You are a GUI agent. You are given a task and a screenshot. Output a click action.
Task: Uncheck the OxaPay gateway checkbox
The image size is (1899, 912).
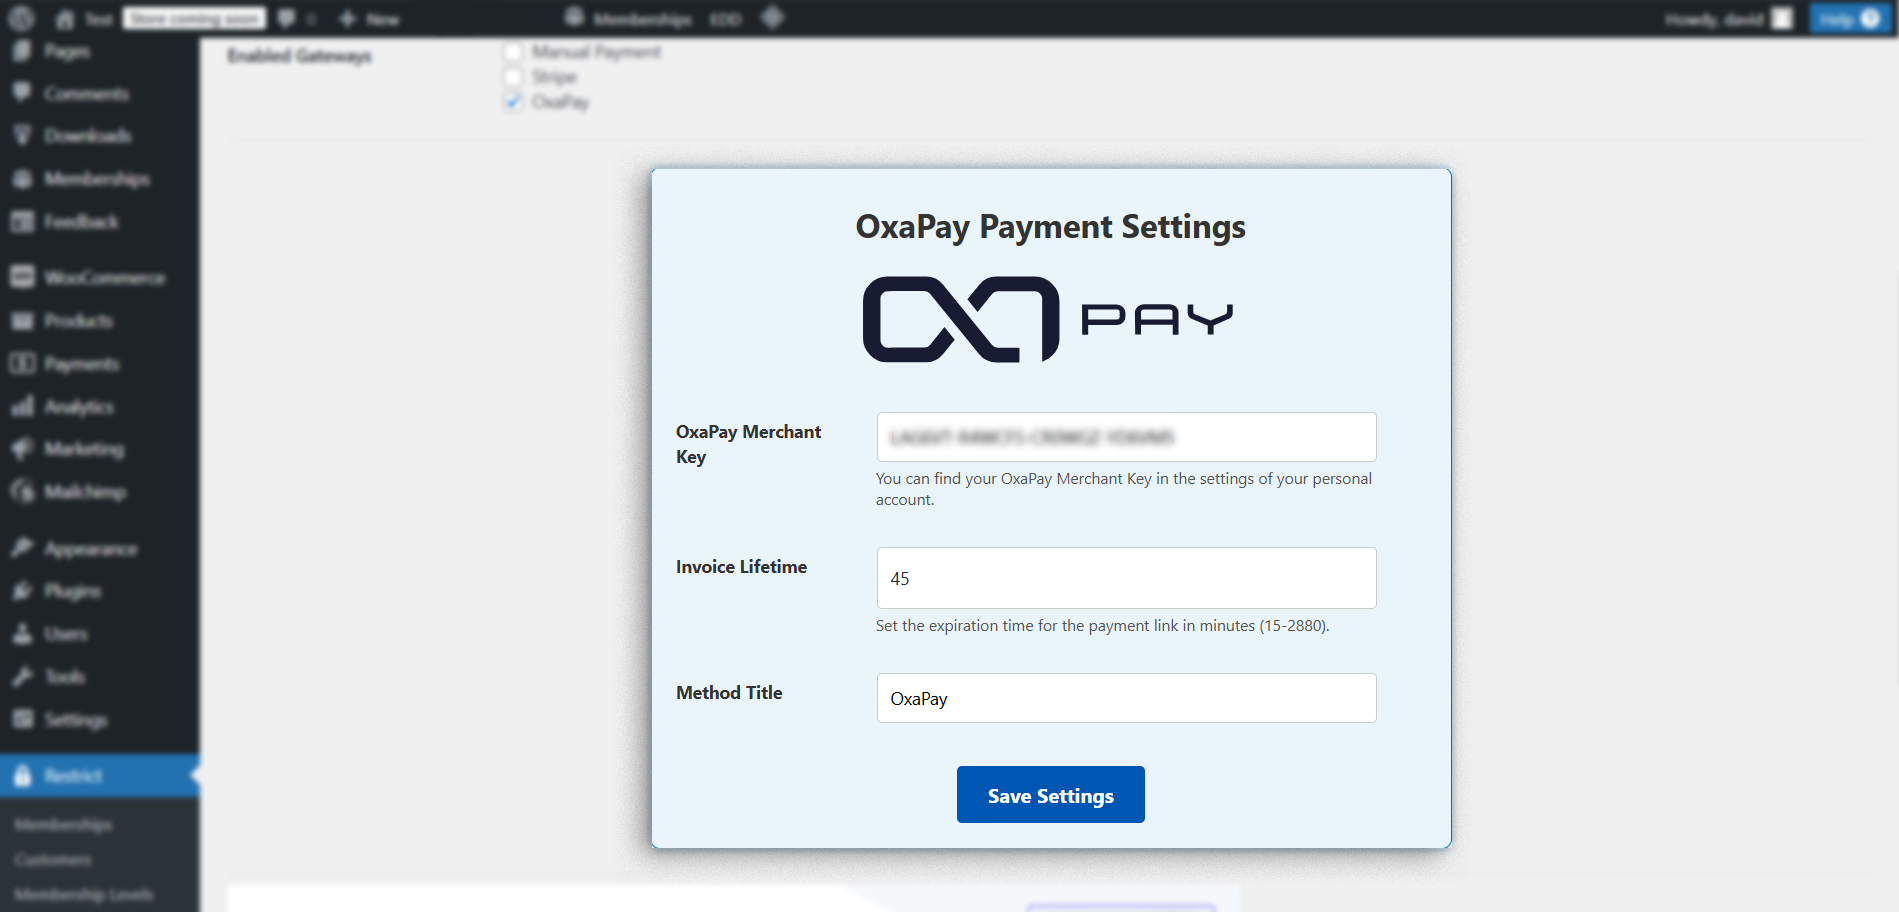(513, 102)
